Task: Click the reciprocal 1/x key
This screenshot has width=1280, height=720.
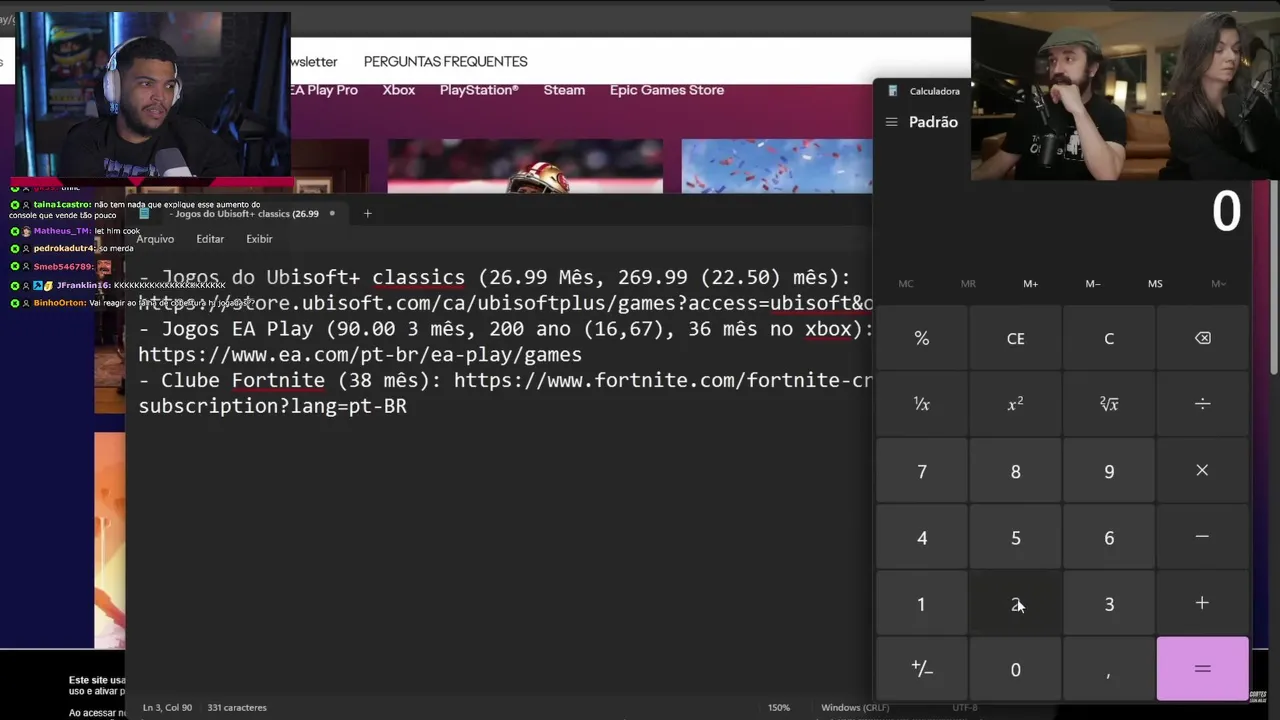Action: point(922,404)
